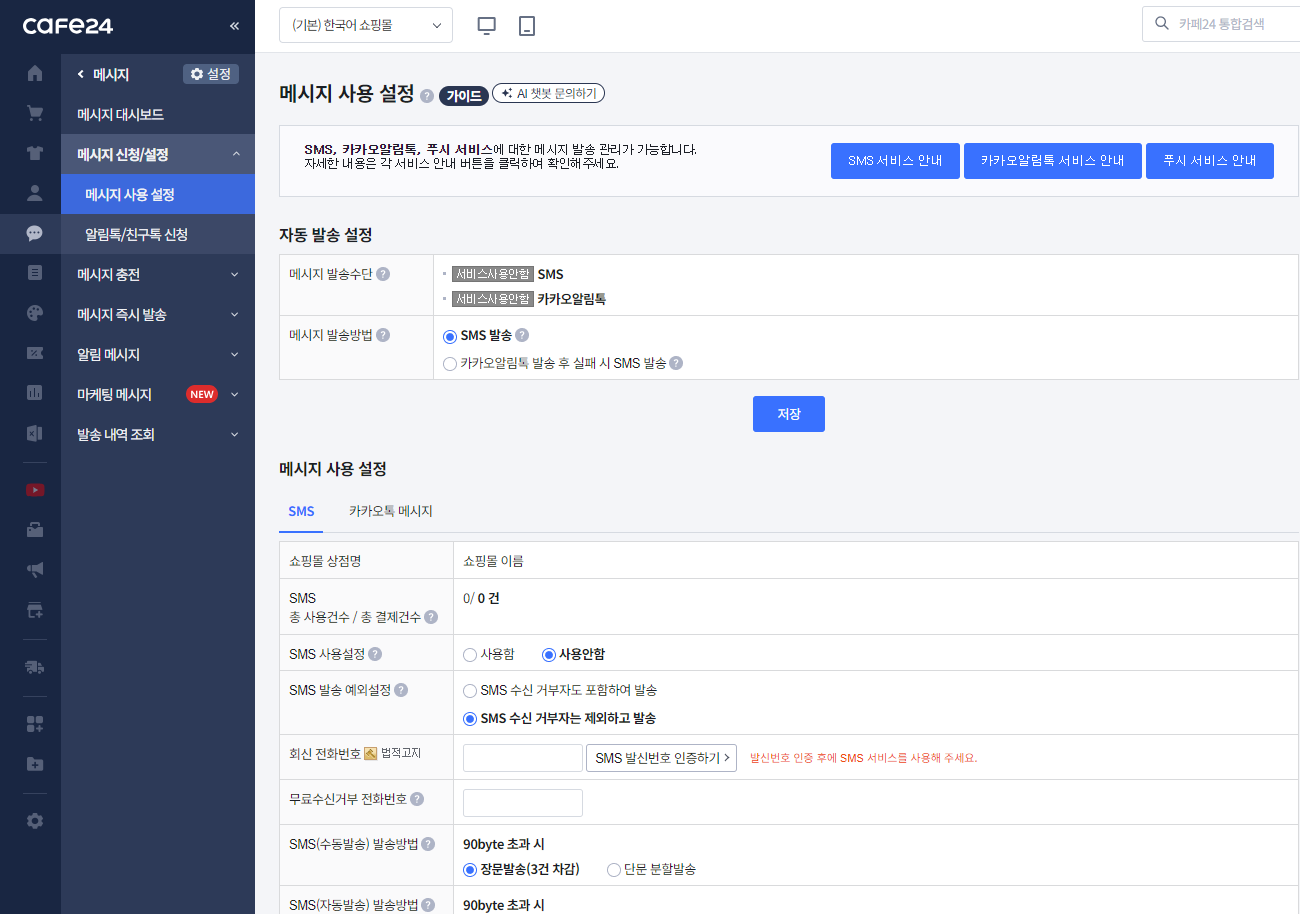Image resolution: width=1300 pixels, height=914 pixels.
Task: Open the statistics bar chart icon
Action: point(35,393)
